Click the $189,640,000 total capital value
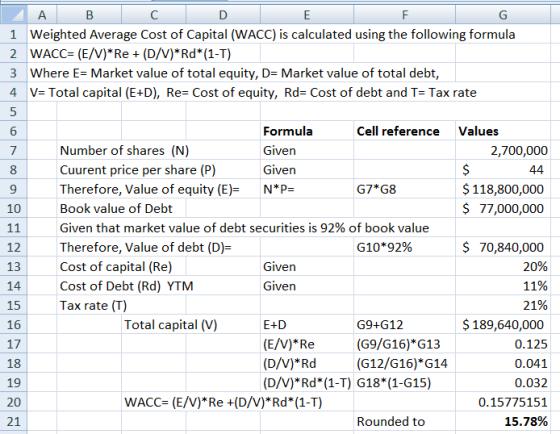This screenshot has width=560, height=434. [x=503, y=325]
